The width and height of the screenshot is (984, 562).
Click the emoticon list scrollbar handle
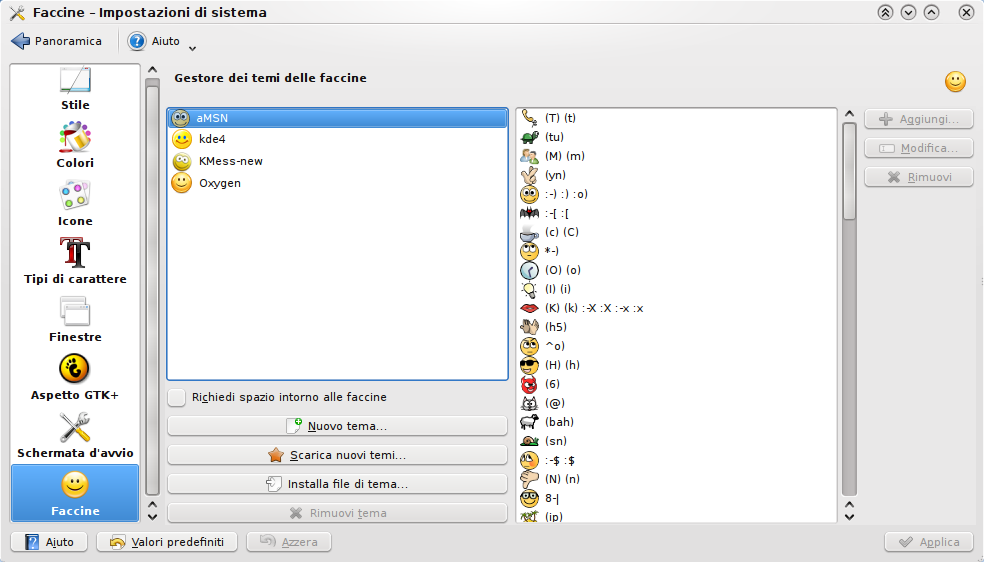pos(849,171)
